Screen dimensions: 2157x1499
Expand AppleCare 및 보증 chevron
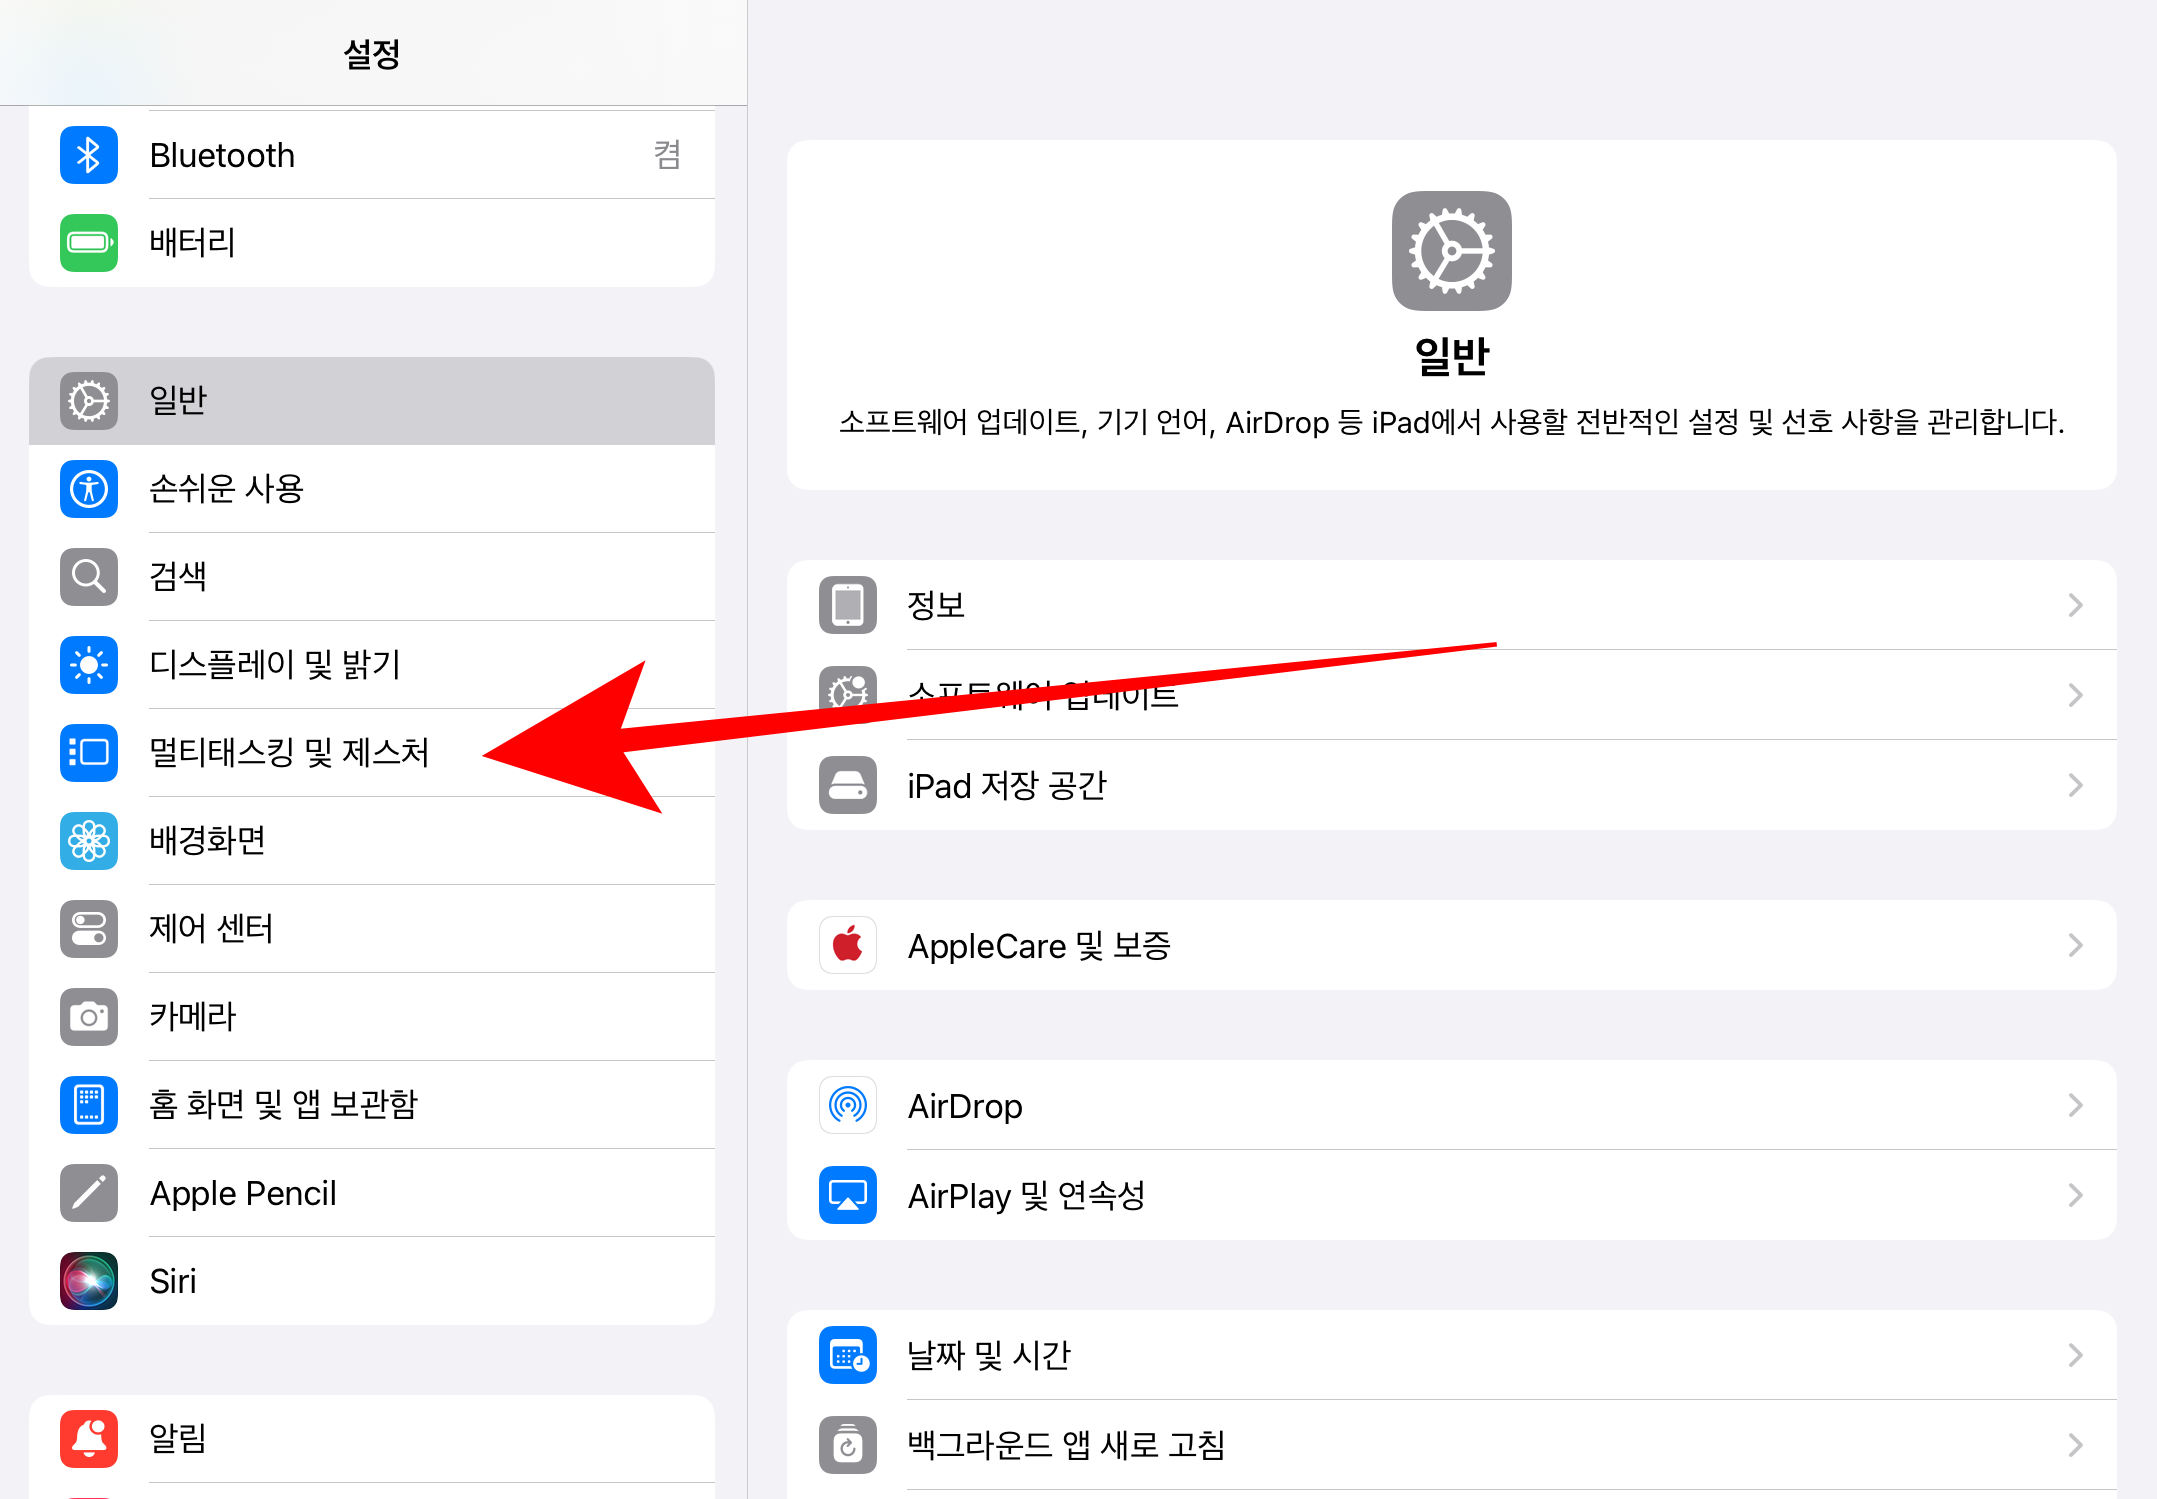(x=2075, y=945)
